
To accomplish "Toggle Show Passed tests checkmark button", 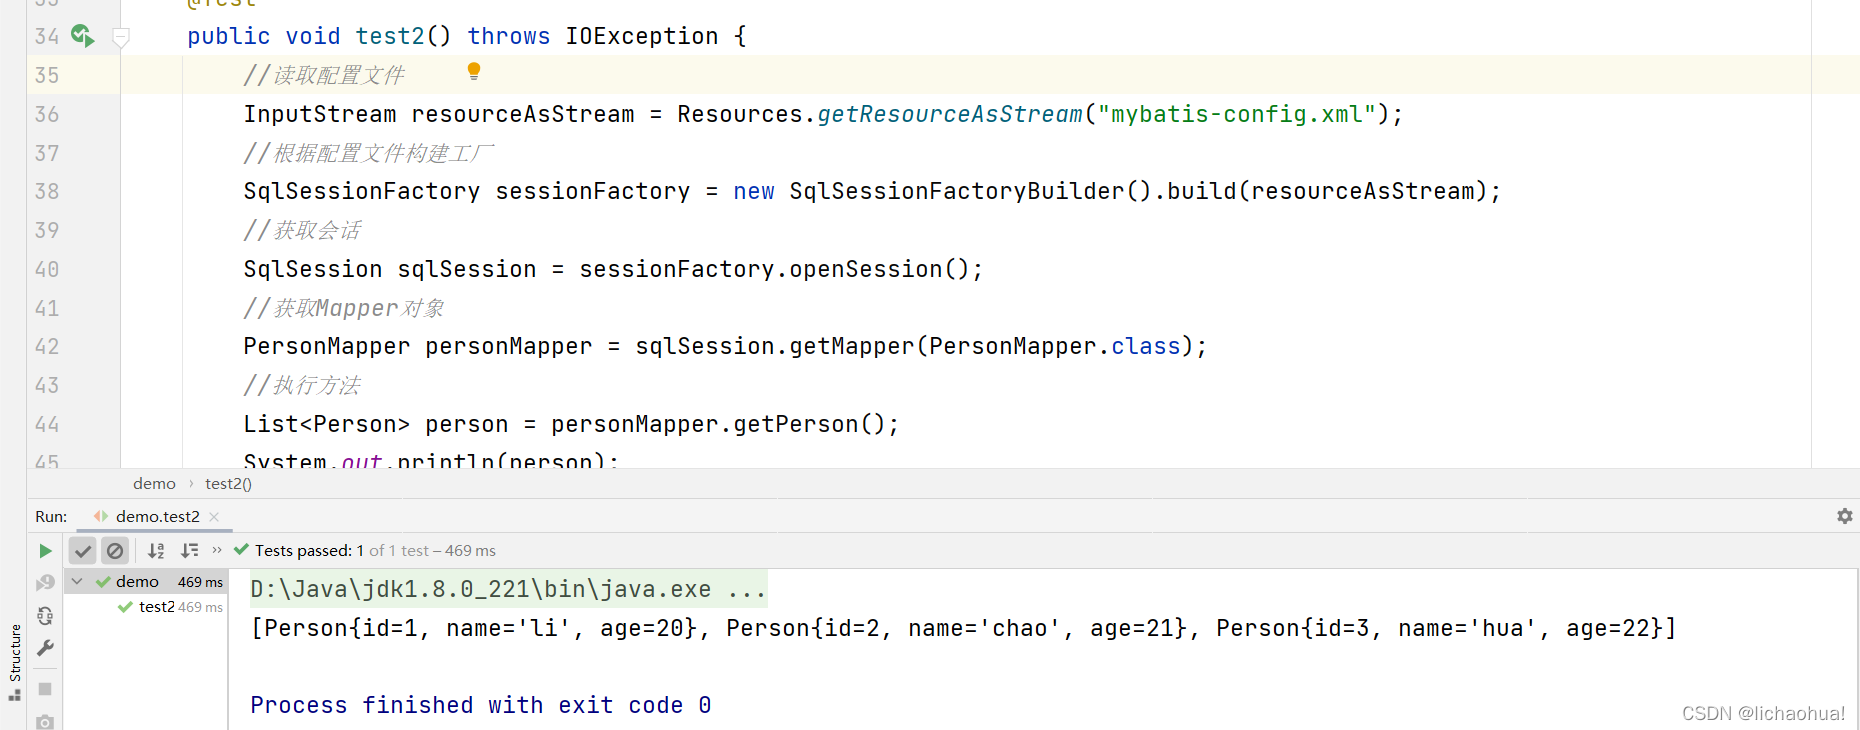I will [x=83, y=551].
